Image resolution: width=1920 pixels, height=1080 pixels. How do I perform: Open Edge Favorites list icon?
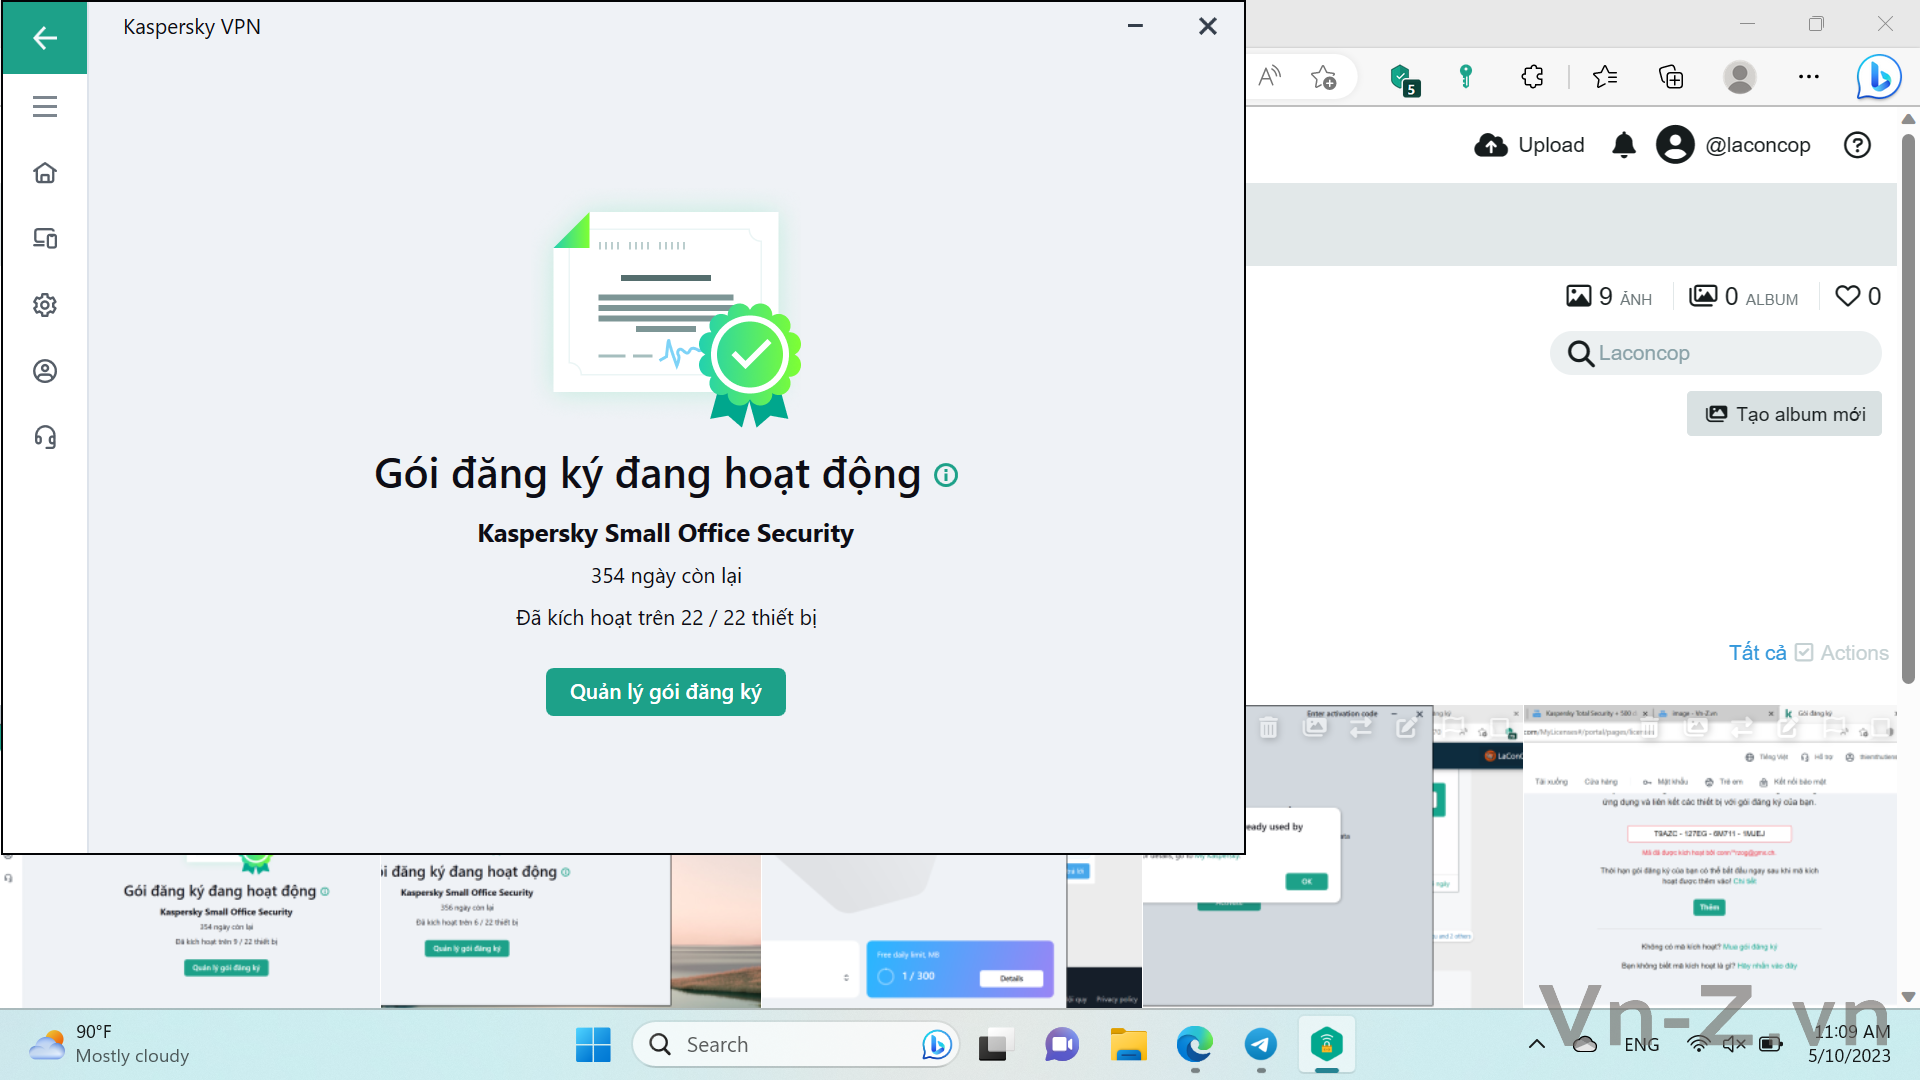tap(1605, 77)
